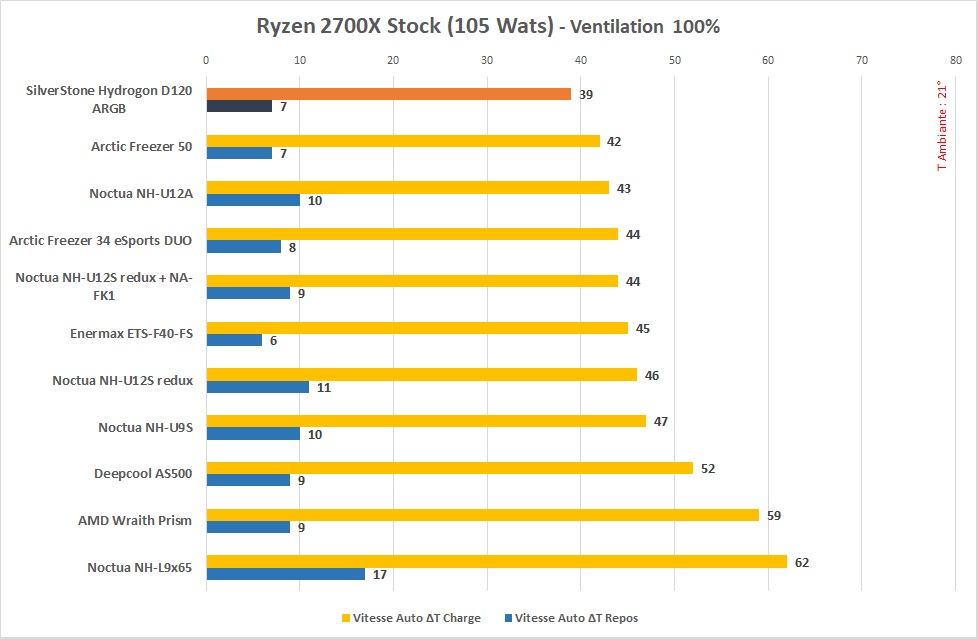Click axis tick value 0
978x639 pixels.
pos(206,61)
